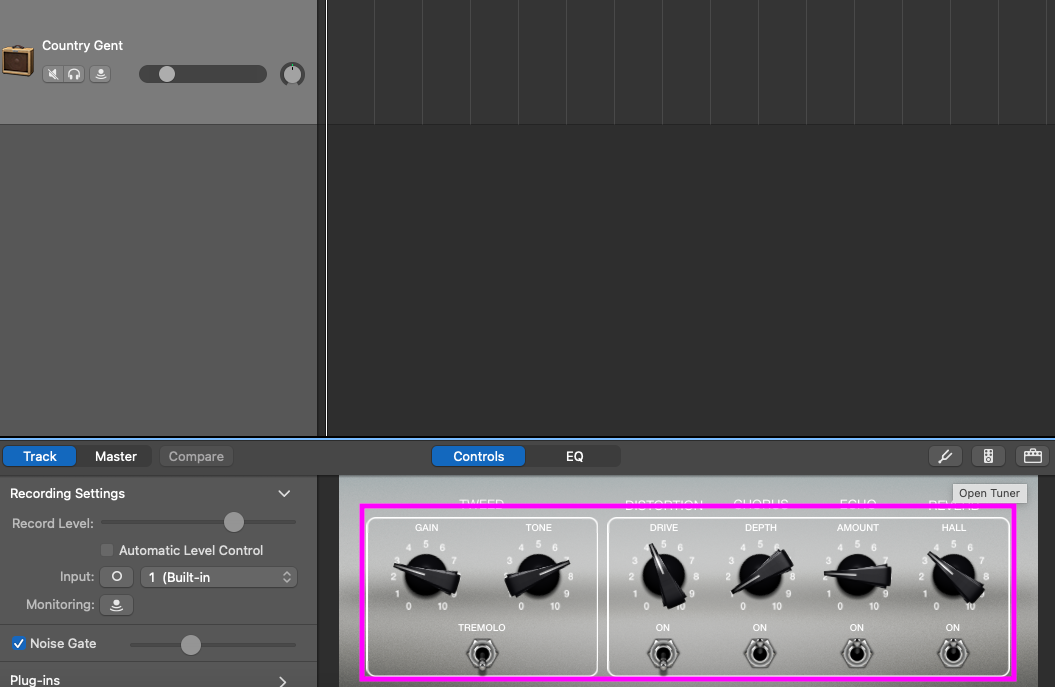Toggle input monitoring on Country Gent track header
Image resolution: width=1055 pixels, height=687 pixels.
(100, 74)
